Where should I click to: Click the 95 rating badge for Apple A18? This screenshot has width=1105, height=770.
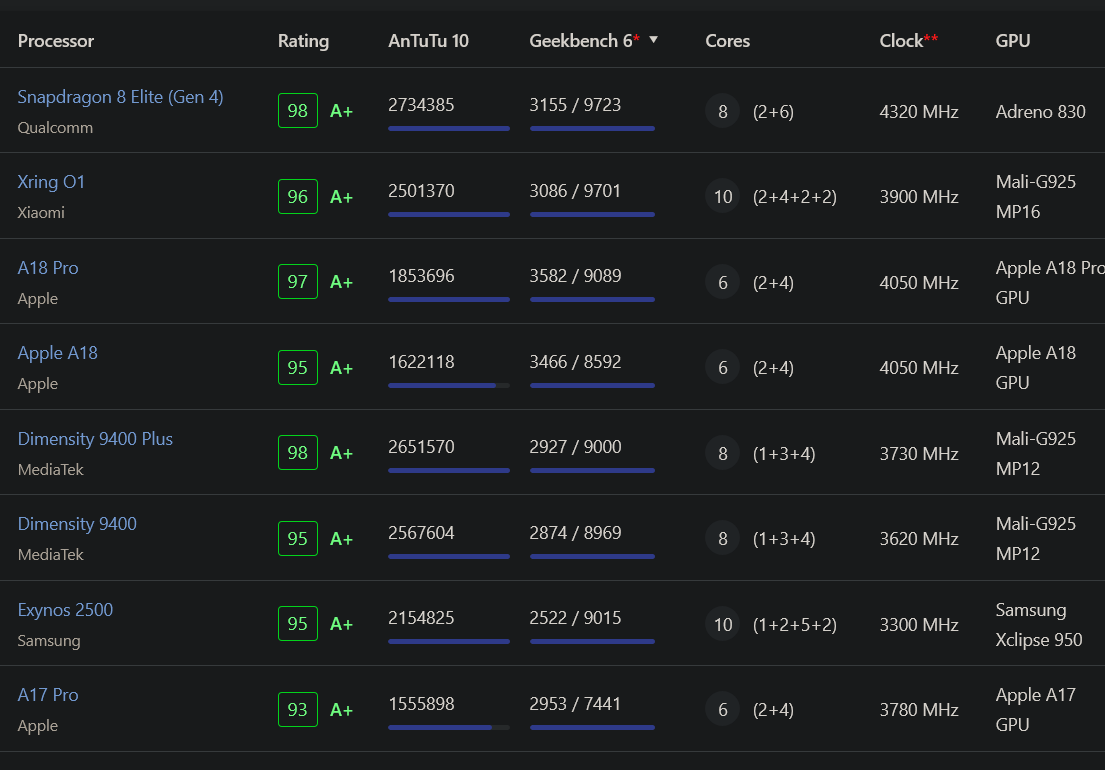[x=297, y=368]
